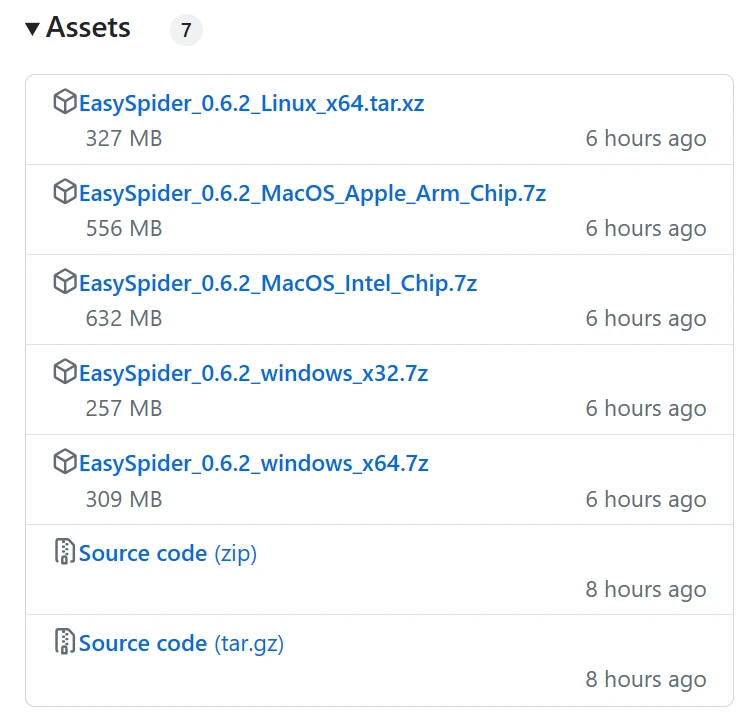Viewport: 751px width, 723px height.
Task: Collapse the Assets section triangle
Action: coord(32,29)
